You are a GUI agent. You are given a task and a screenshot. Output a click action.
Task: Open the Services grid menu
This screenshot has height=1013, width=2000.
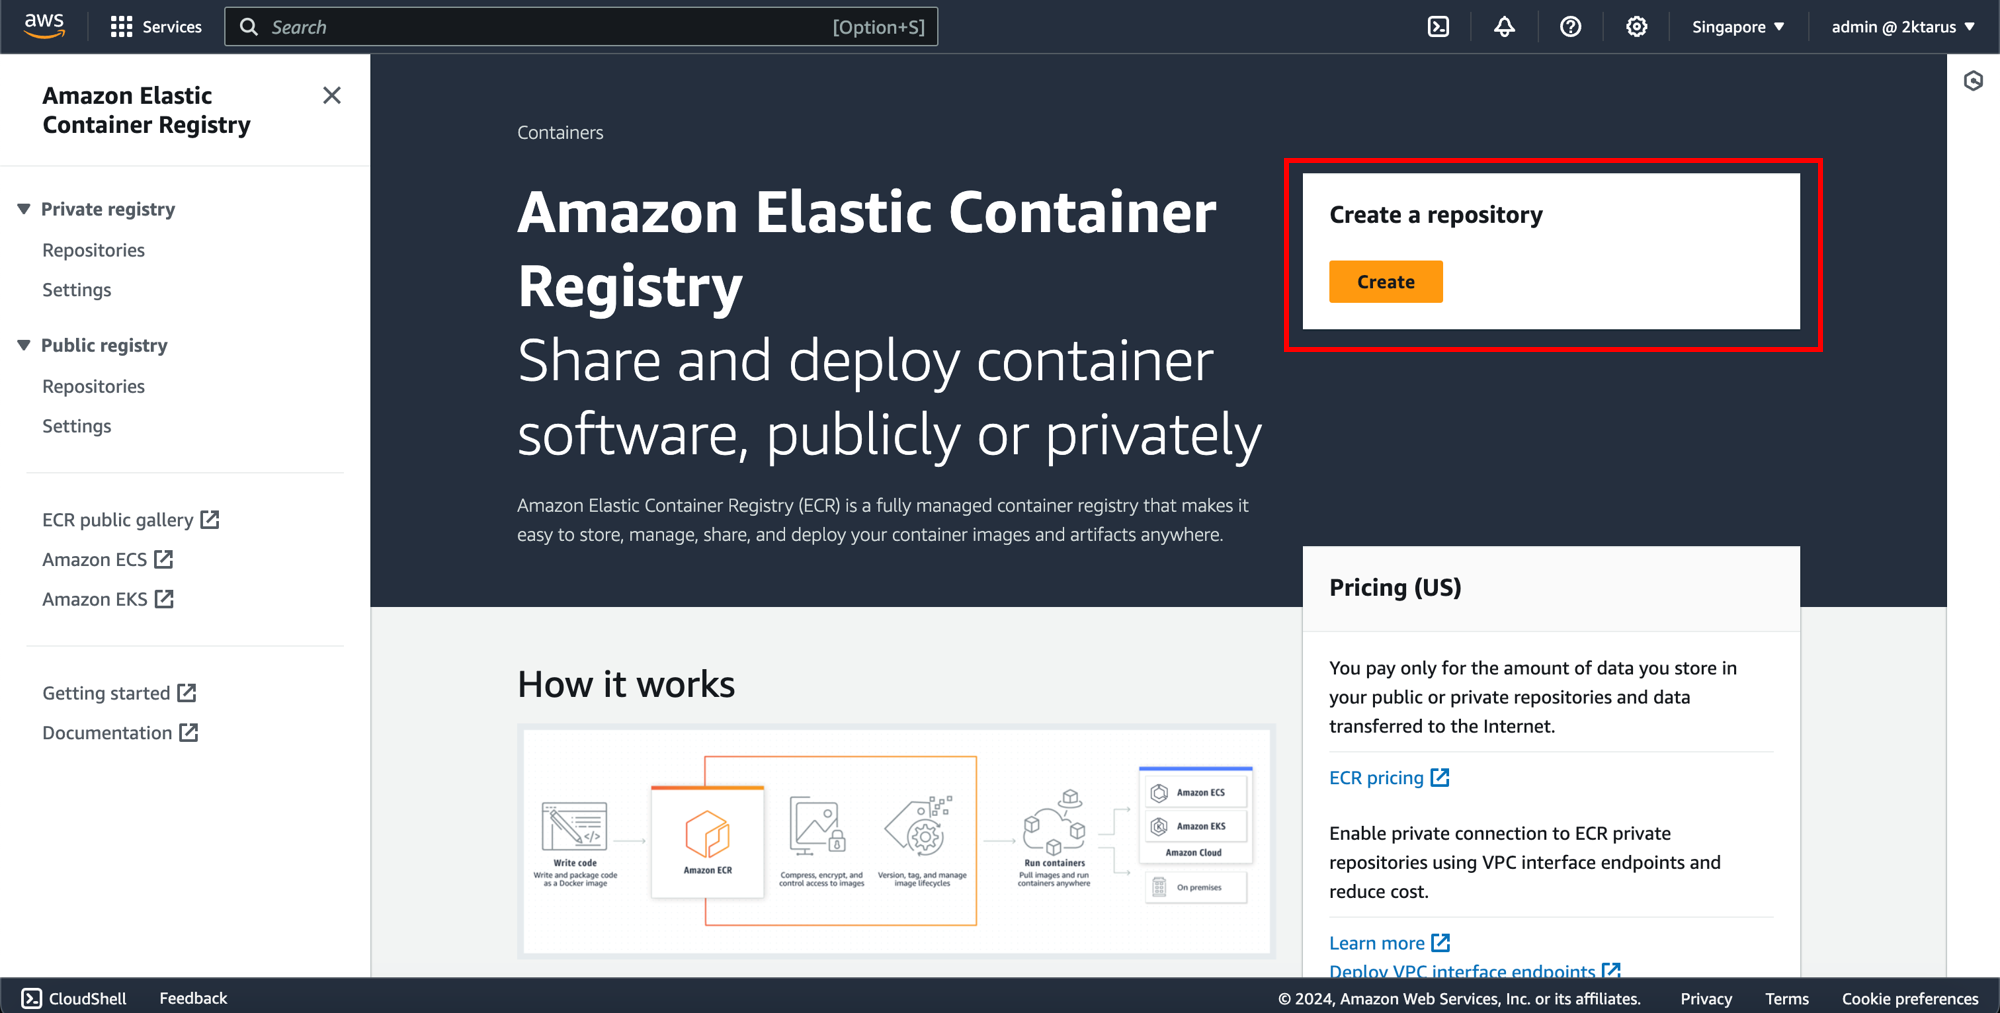156,27
